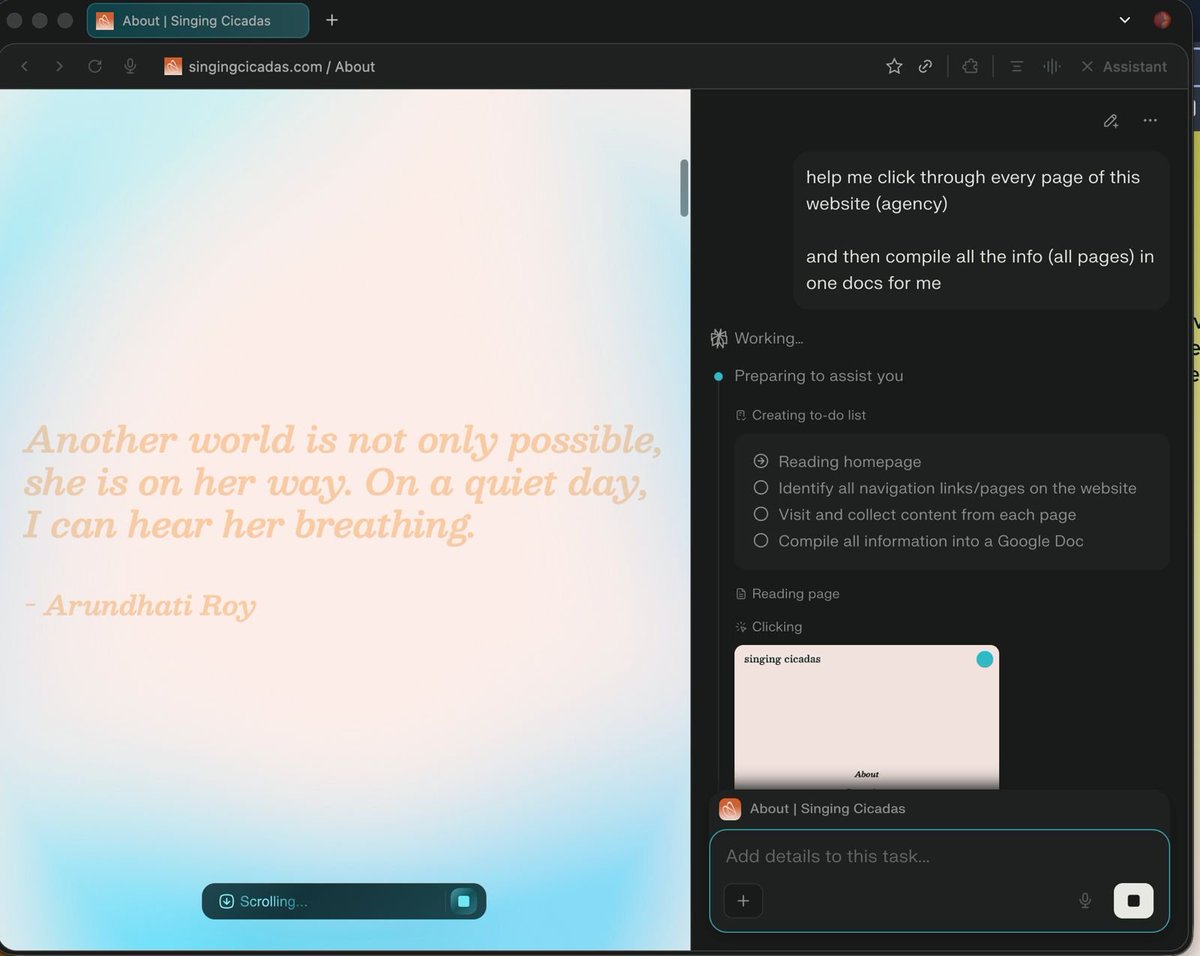
Task: Open the clicking screenshot thumbnail
Action: point(866,717)
